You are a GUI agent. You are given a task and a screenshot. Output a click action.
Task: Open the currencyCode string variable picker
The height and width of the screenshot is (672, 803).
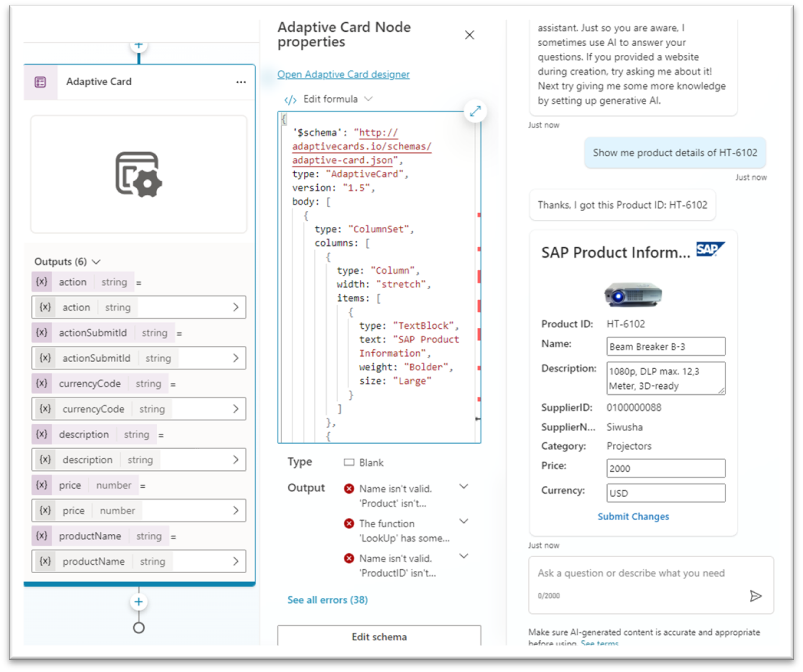tap(138, 409)
